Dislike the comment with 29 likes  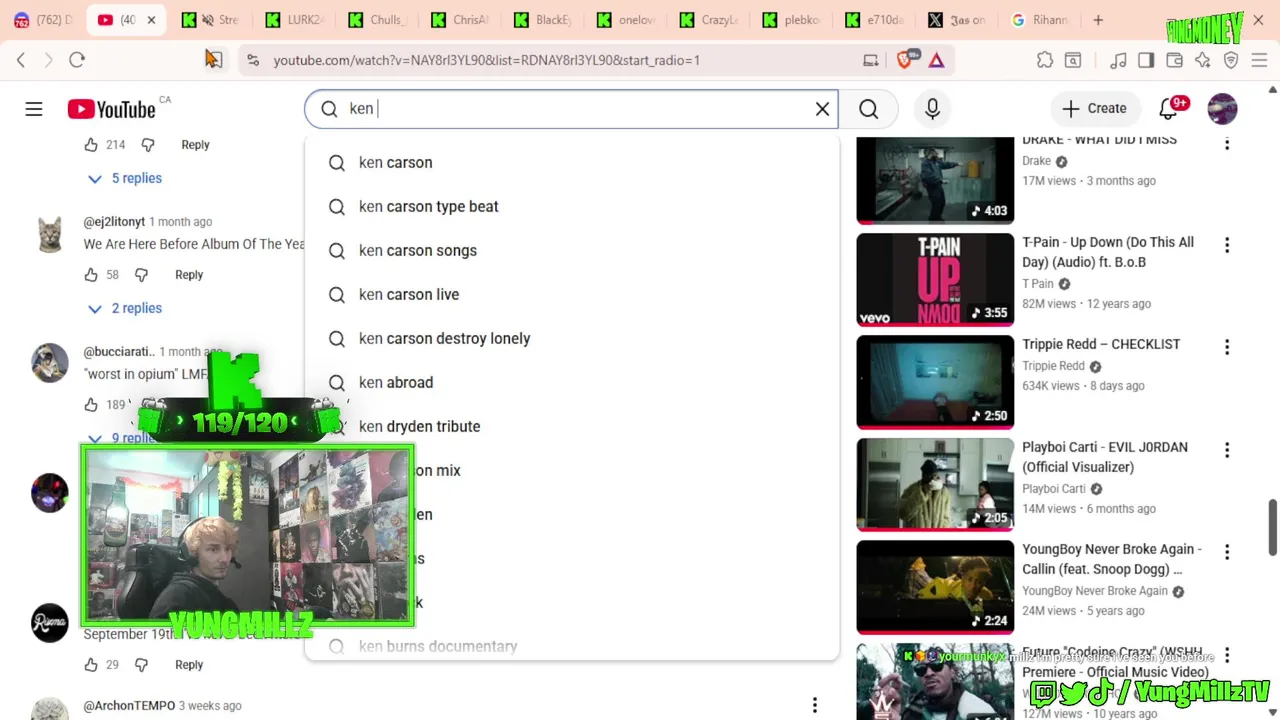142,665
